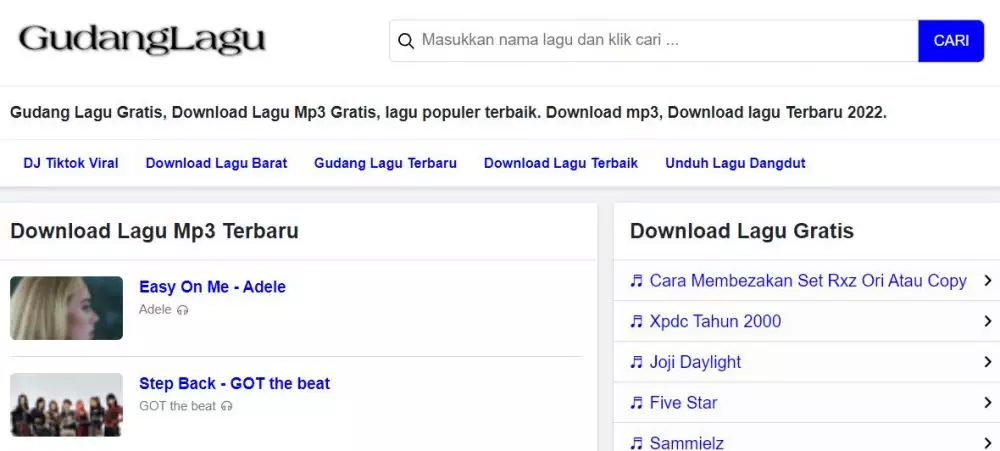Open Gudang Lagu Terbaru menu link
This screenshot has width=1000, height=451.
[385, 163]
